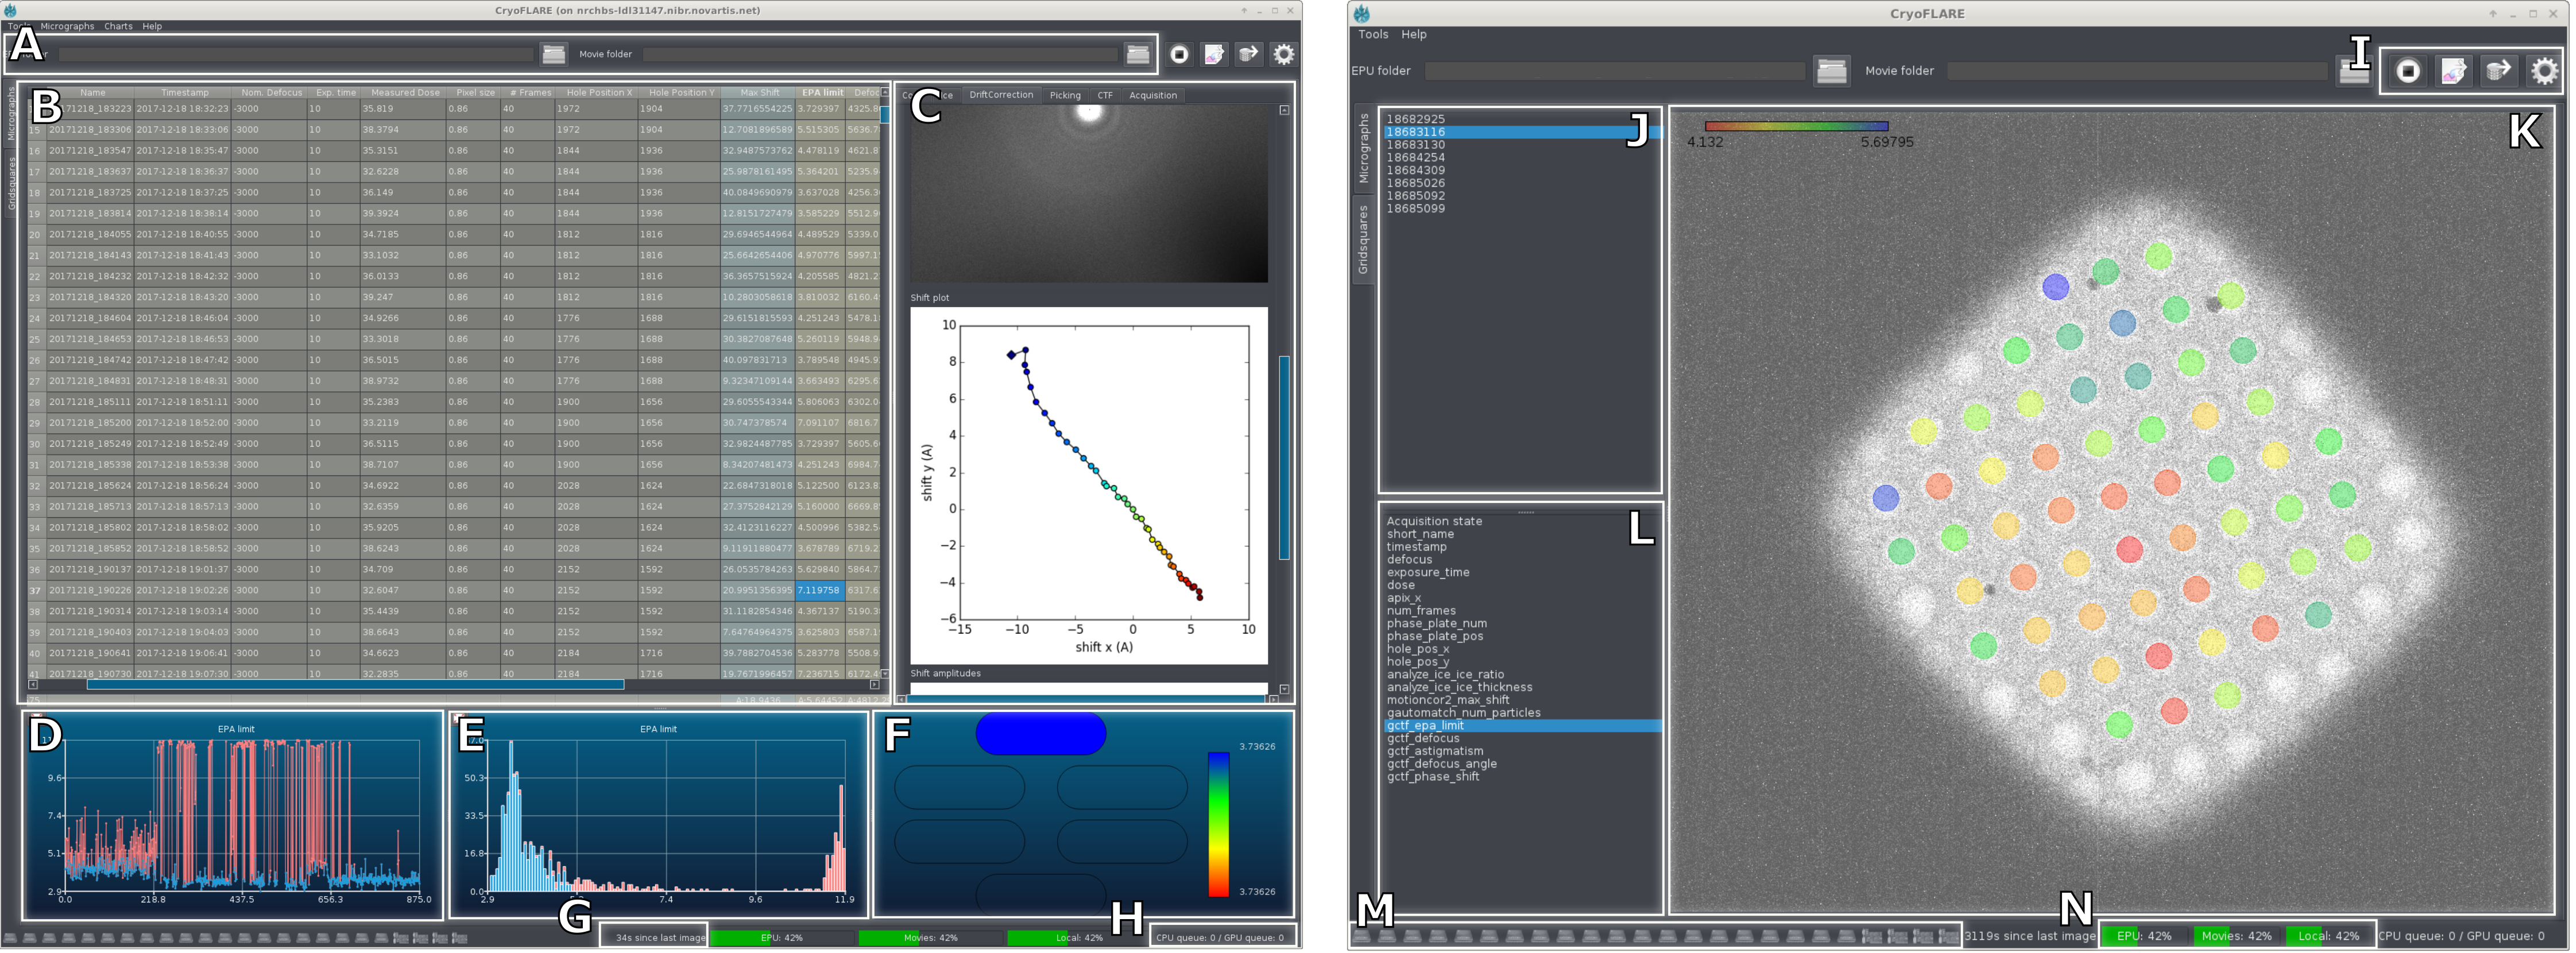The image size is (2576, 953).
Task: Browse for Movie folder in left window
Action: pos(1137,55)
